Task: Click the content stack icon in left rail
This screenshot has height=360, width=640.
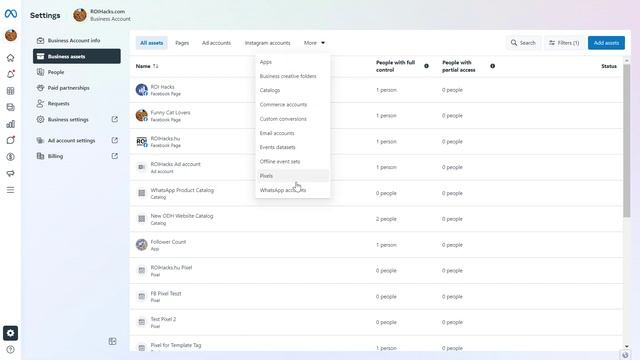Action: [11, 107]
